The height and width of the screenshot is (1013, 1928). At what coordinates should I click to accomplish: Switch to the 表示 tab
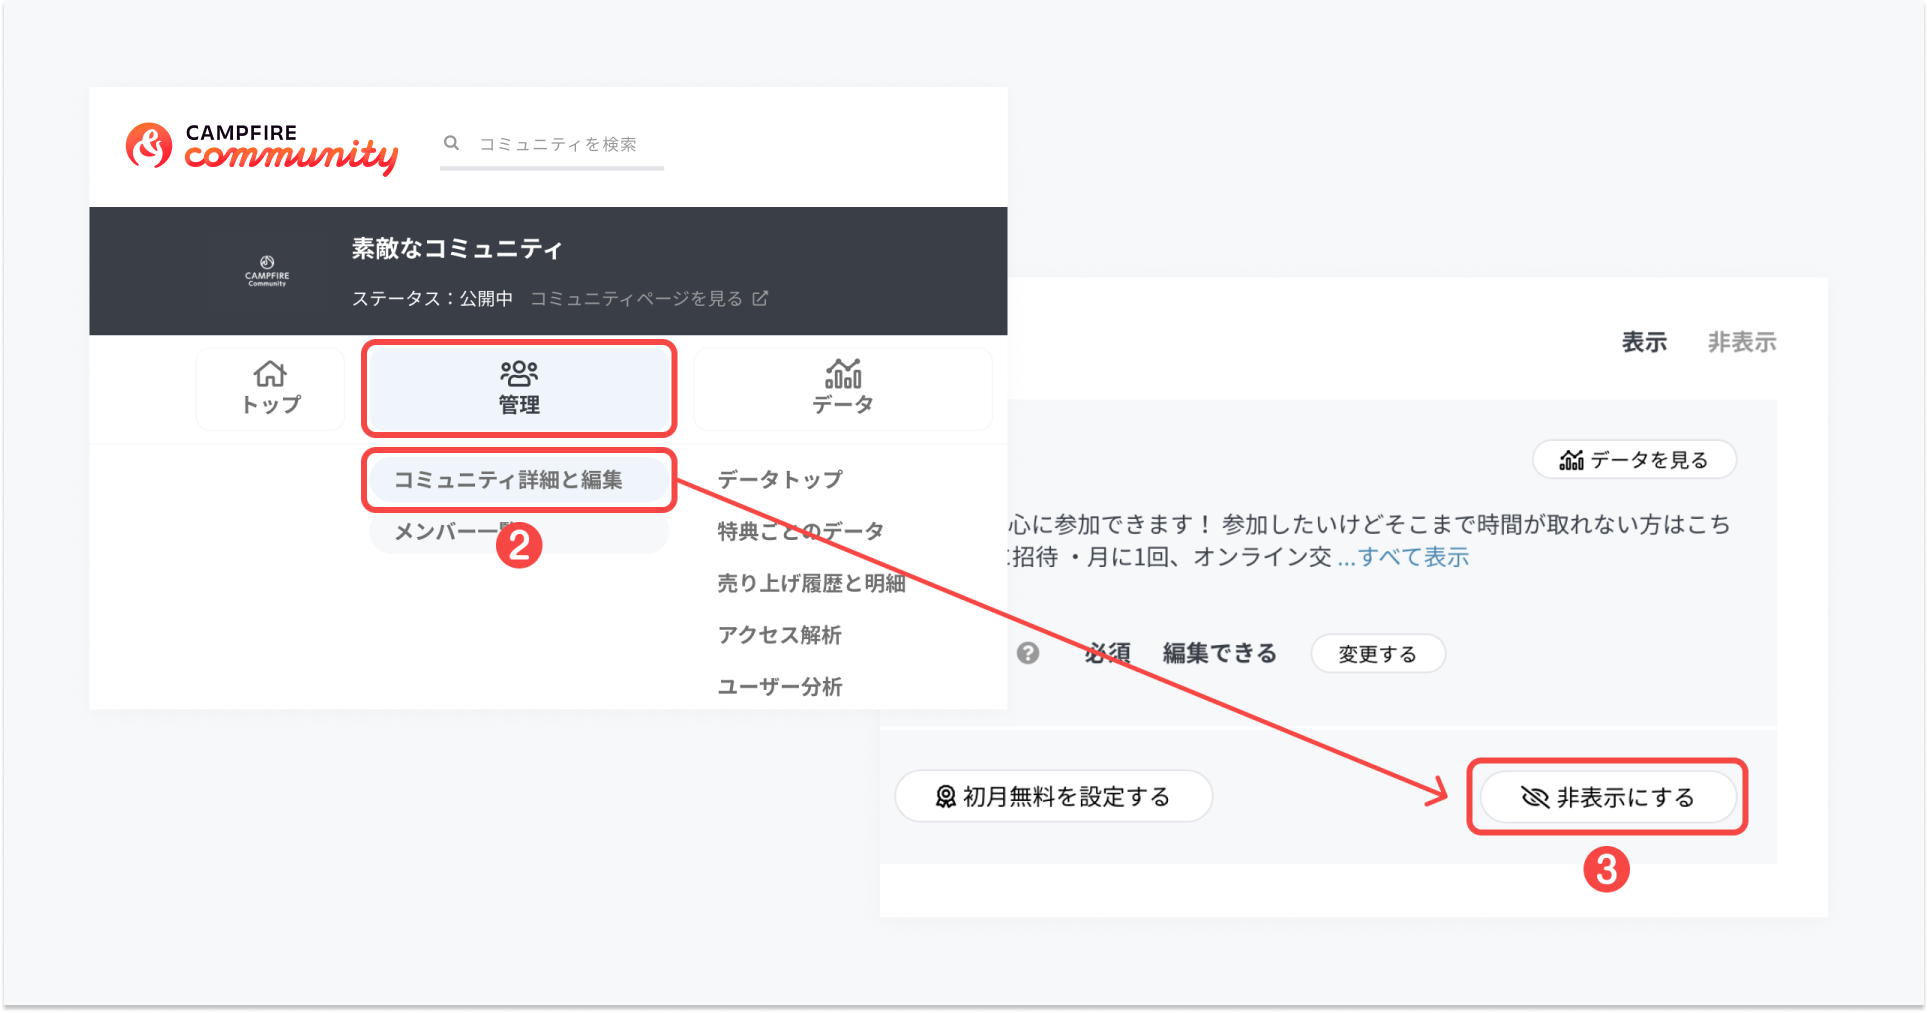(x=1644, y=342)
